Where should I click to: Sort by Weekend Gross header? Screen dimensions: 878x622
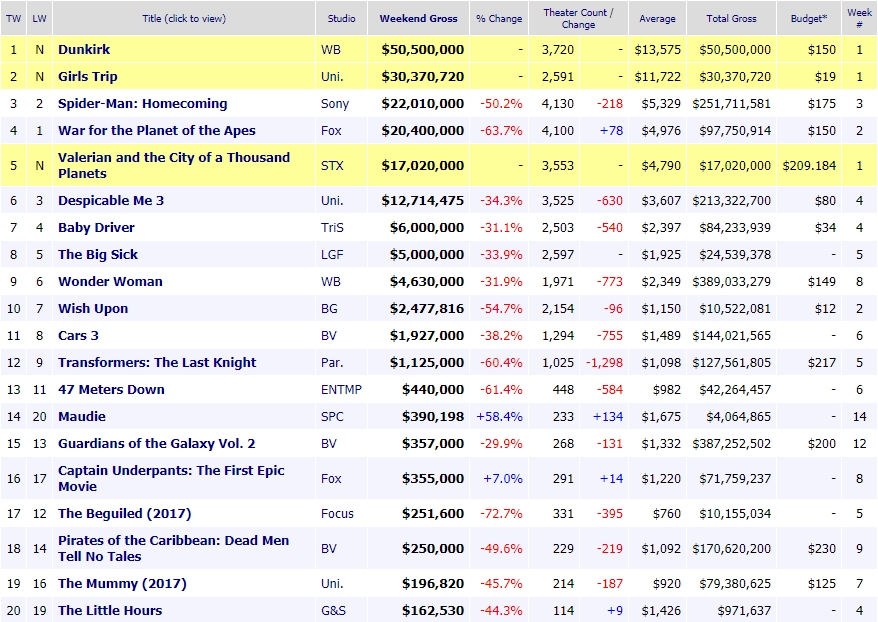tap(418, 18)
